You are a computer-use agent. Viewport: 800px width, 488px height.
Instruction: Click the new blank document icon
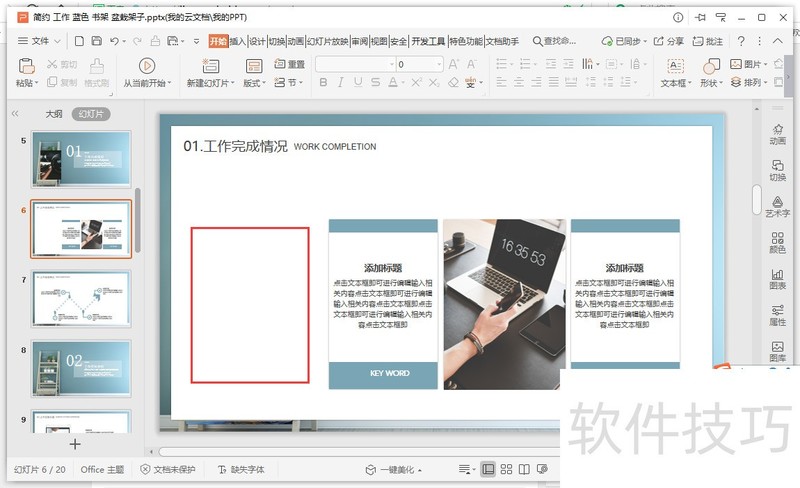79,41
